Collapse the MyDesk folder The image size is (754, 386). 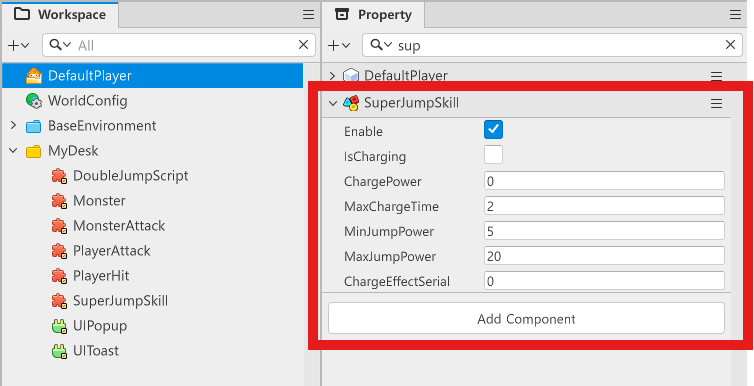point(13,151)
